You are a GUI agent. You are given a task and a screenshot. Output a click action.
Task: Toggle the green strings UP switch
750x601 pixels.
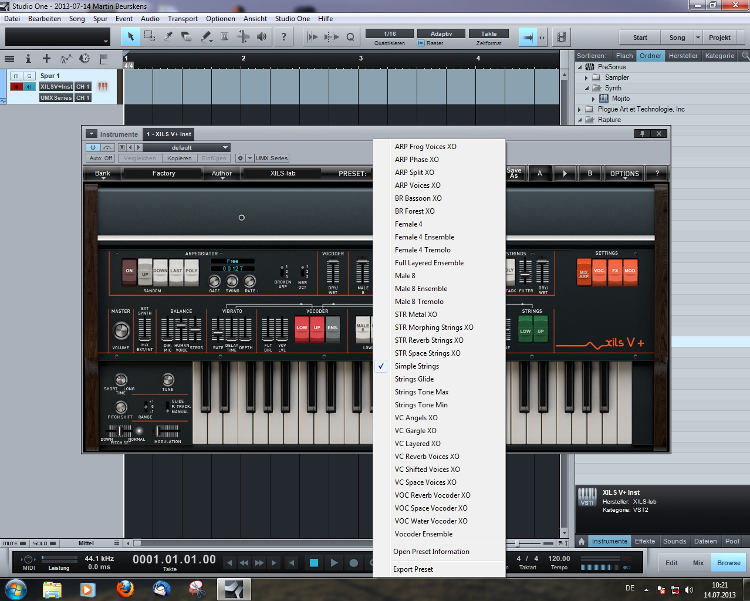[x=540, y=329]
